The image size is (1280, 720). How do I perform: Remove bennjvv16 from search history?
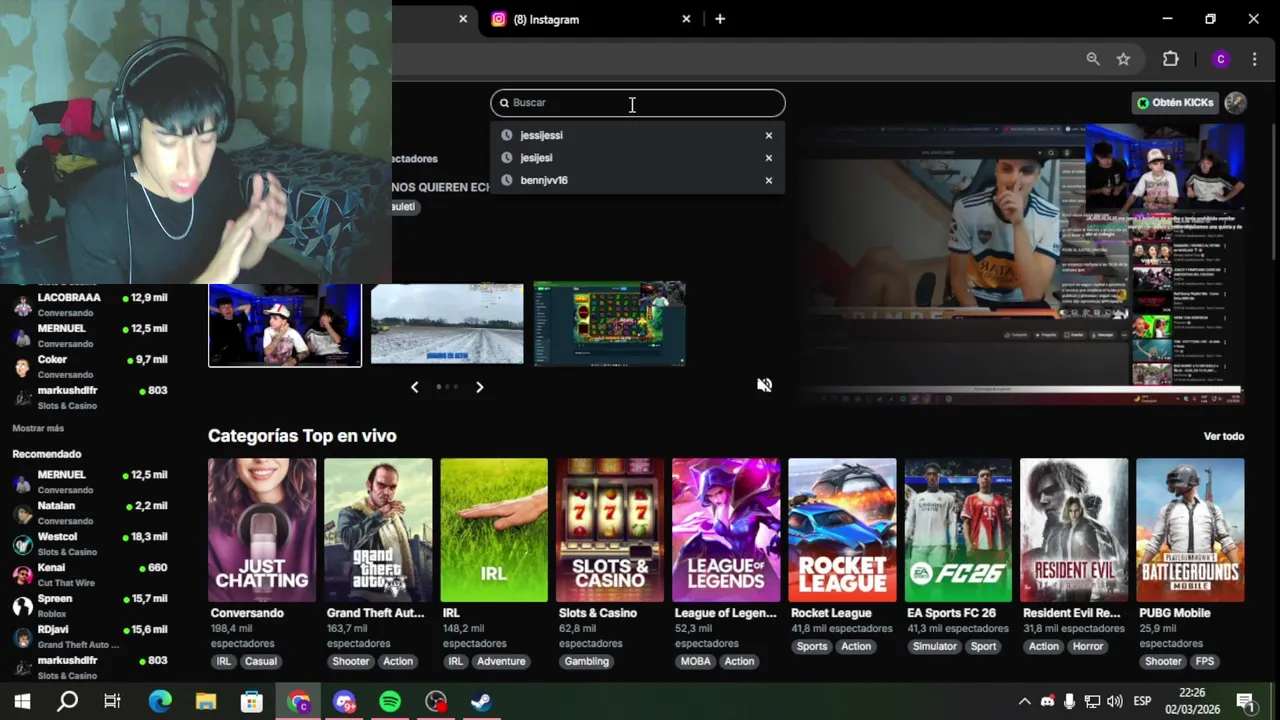click(769, 181)
